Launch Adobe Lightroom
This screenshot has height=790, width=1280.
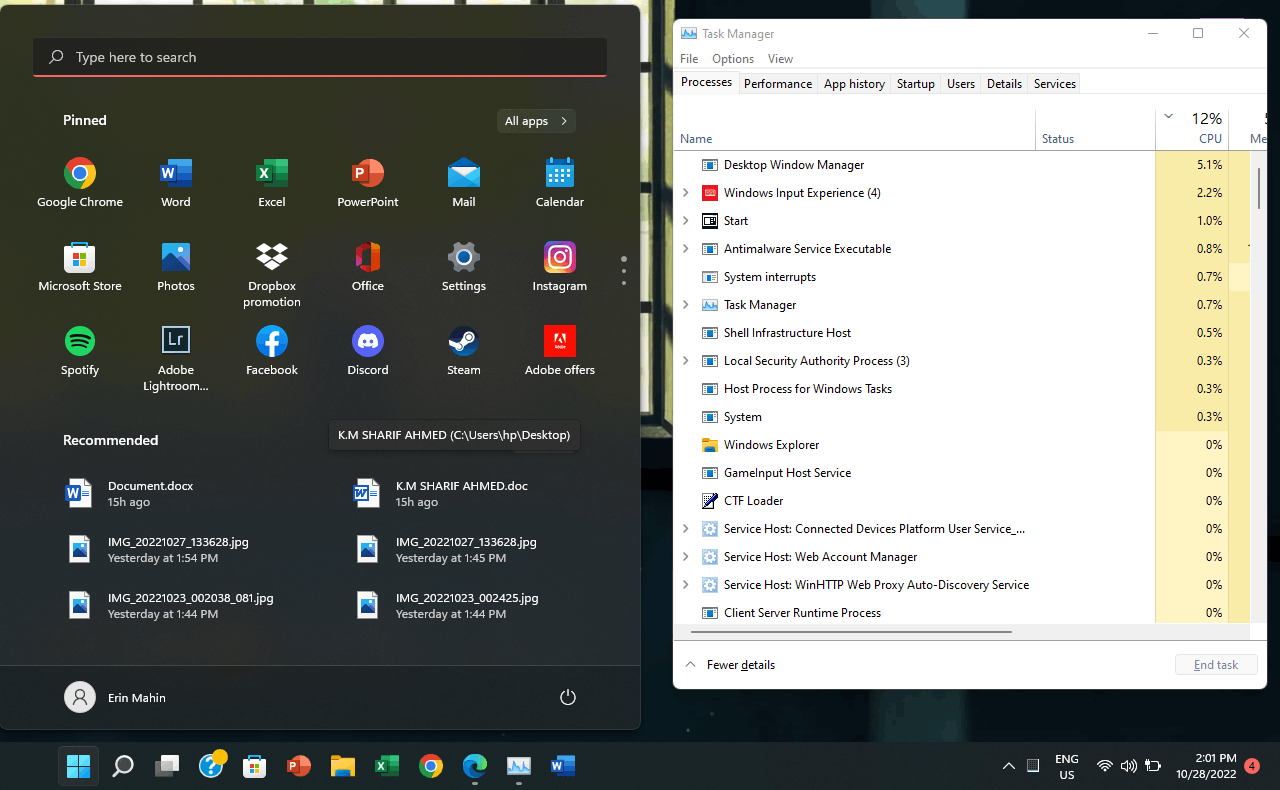176,358
